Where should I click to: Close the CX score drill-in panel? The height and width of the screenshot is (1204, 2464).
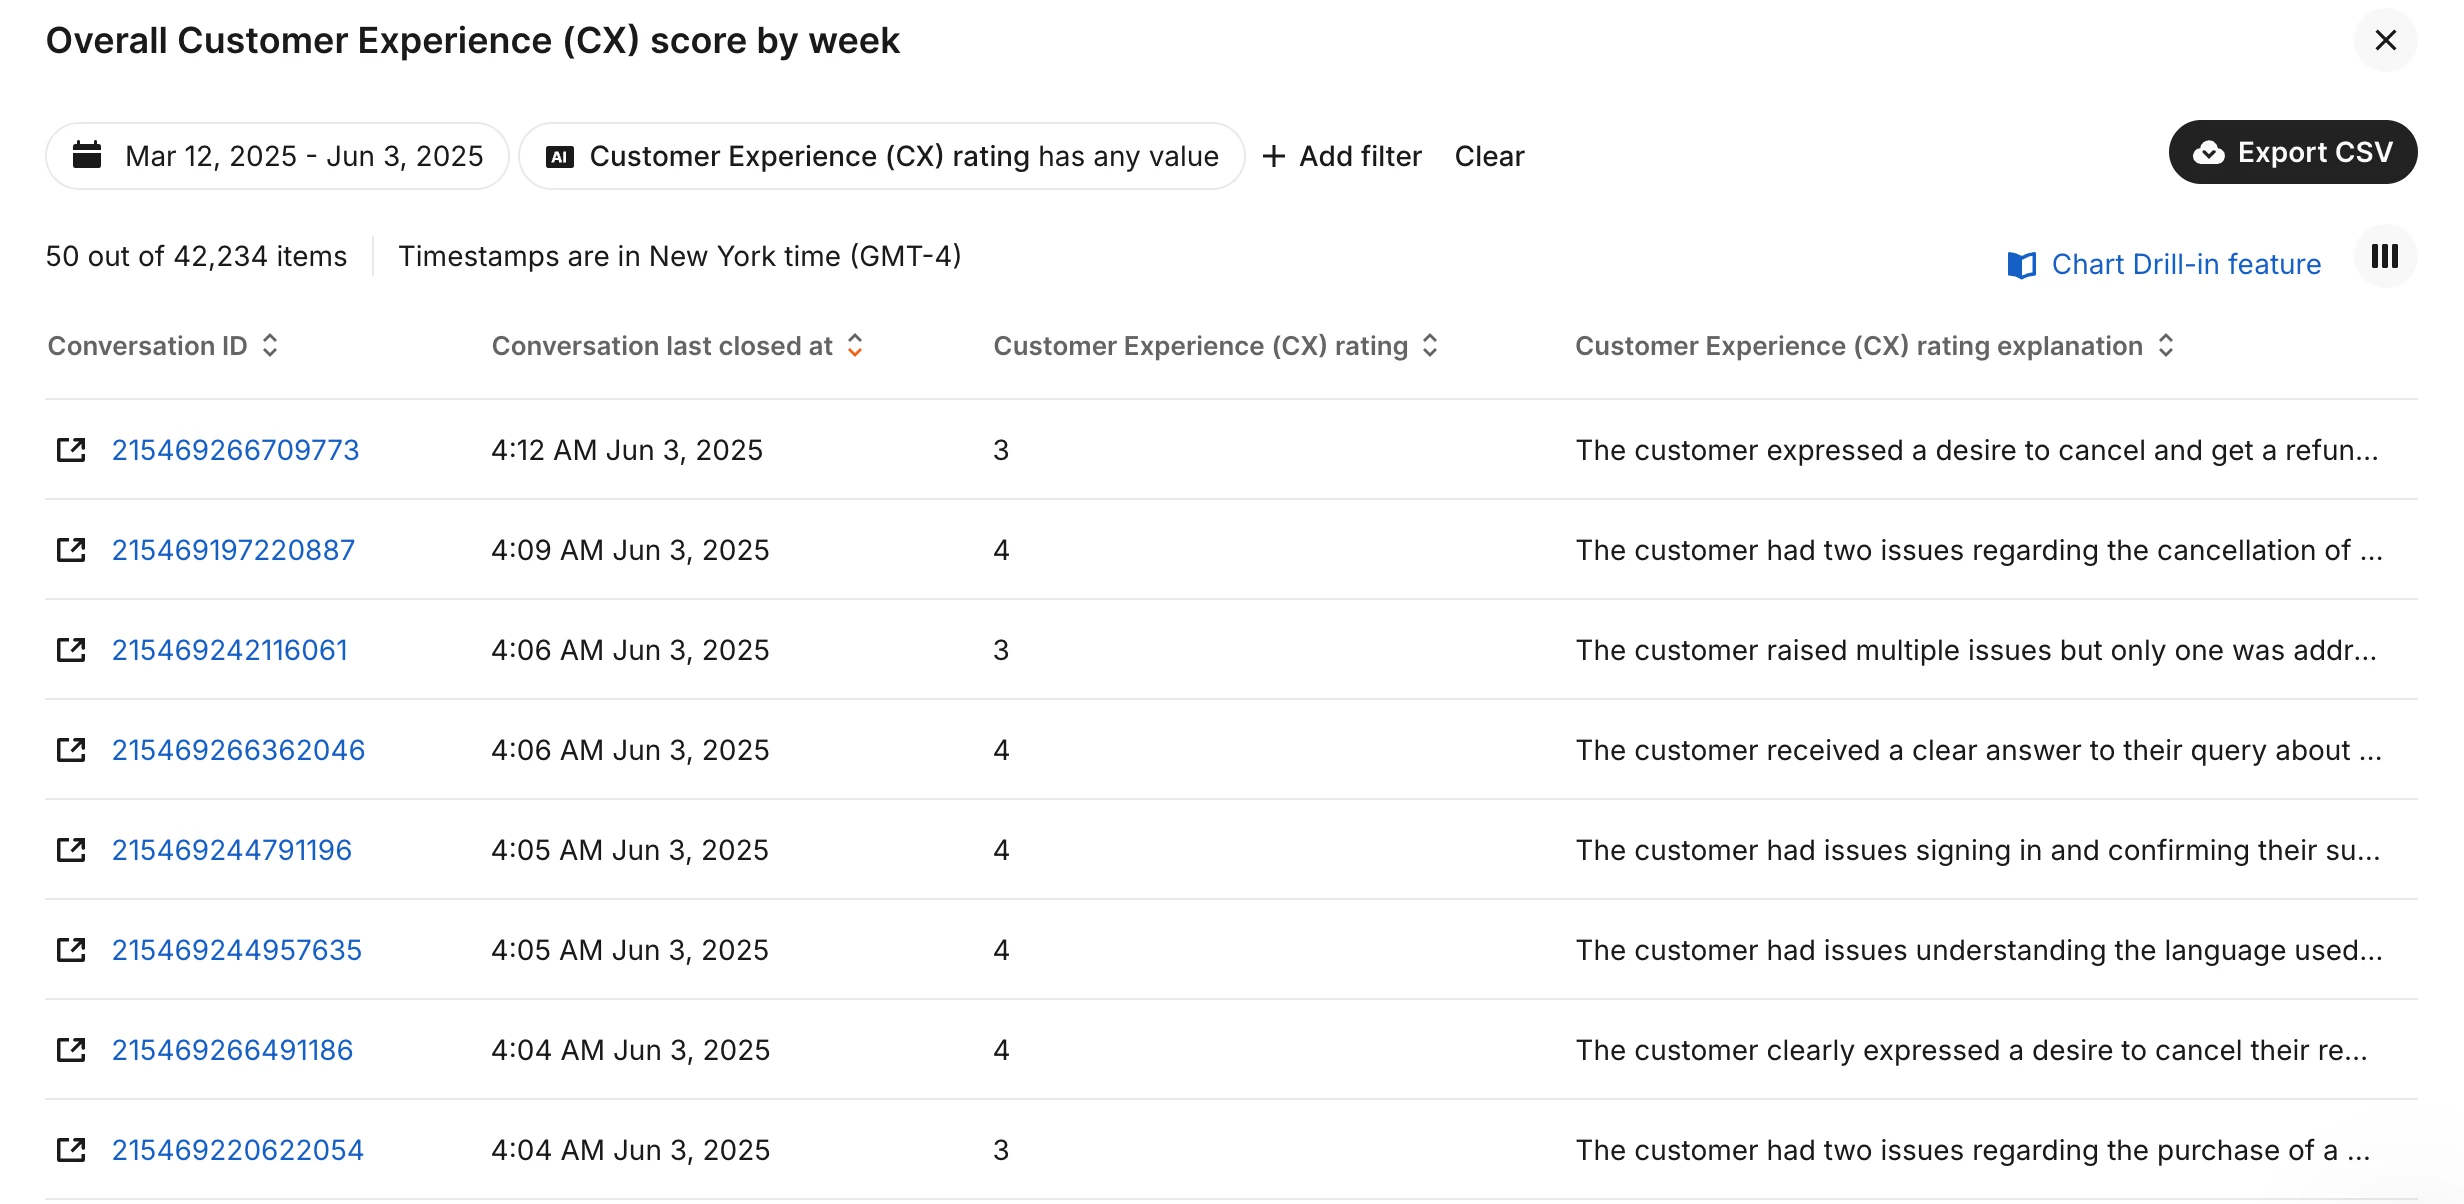point(2386,40)
